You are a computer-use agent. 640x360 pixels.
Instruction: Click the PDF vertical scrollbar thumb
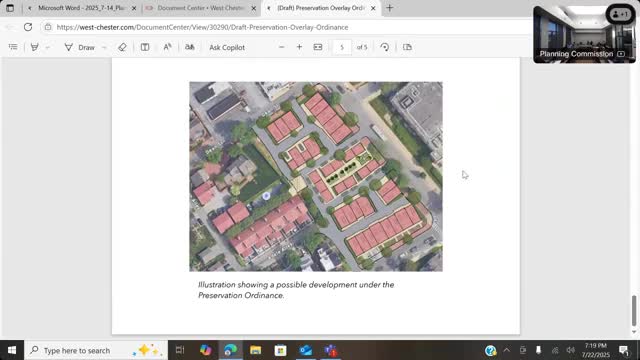pos(634,311)
